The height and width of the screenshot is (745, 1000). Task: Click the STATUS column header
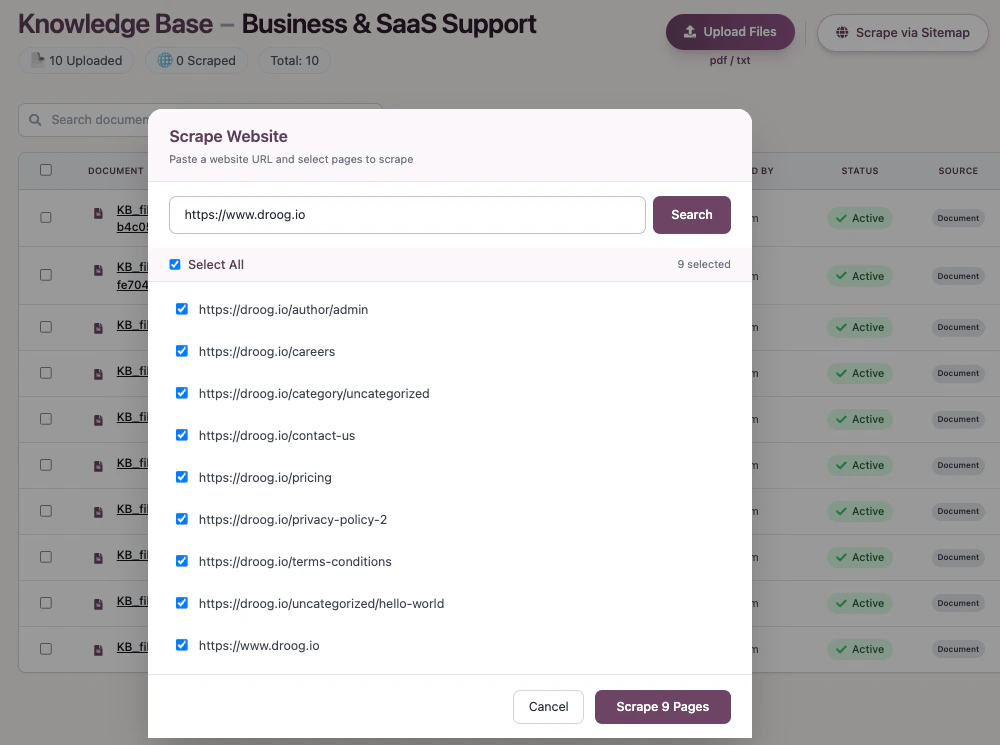(x=860, y=170)
